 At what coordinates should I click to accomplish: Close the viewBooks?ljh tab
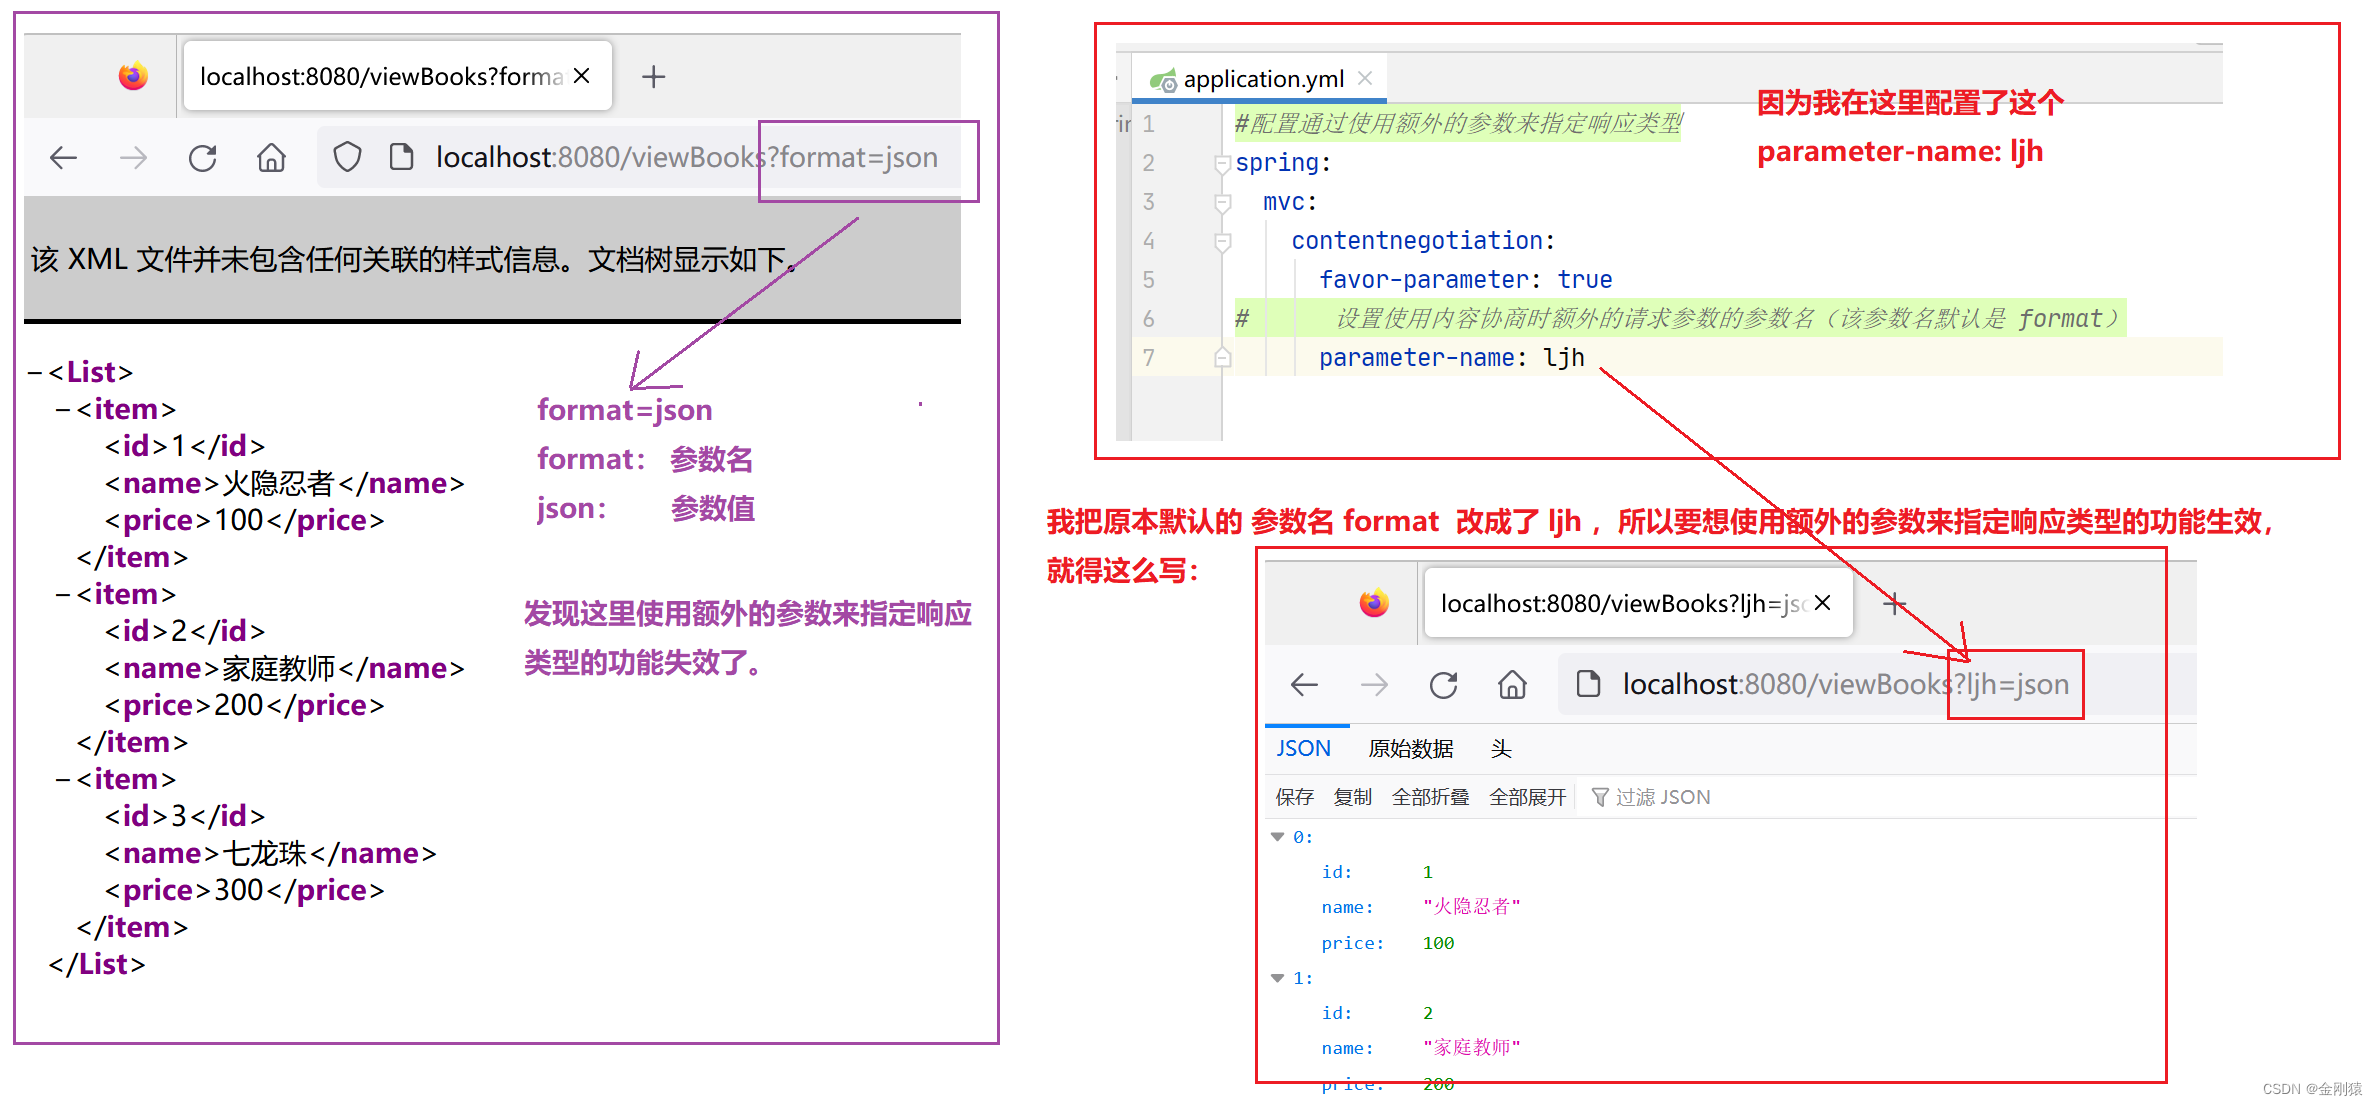tap(1823, 603)
